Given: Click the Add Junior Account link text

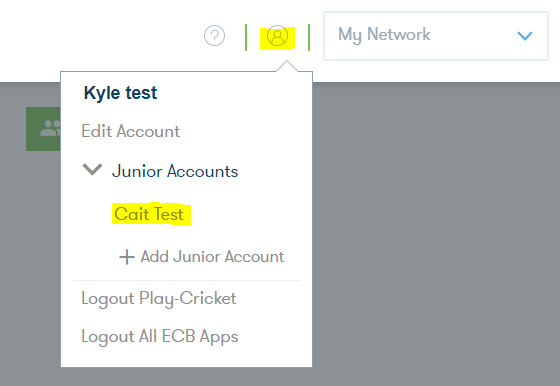Looking at the screenshot, I should click(x=212, y=257).
